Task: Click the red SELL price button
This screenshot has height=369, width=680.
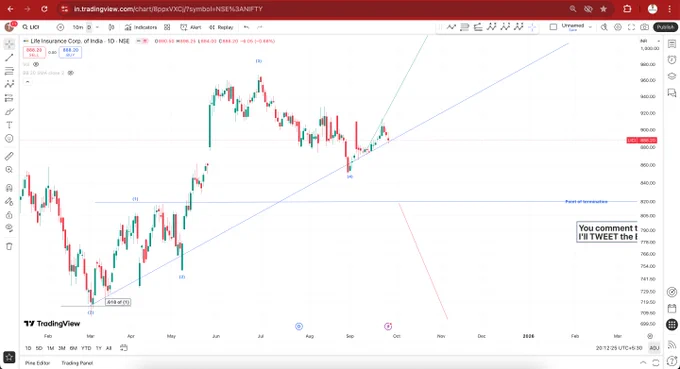Action: click(34, 52)
